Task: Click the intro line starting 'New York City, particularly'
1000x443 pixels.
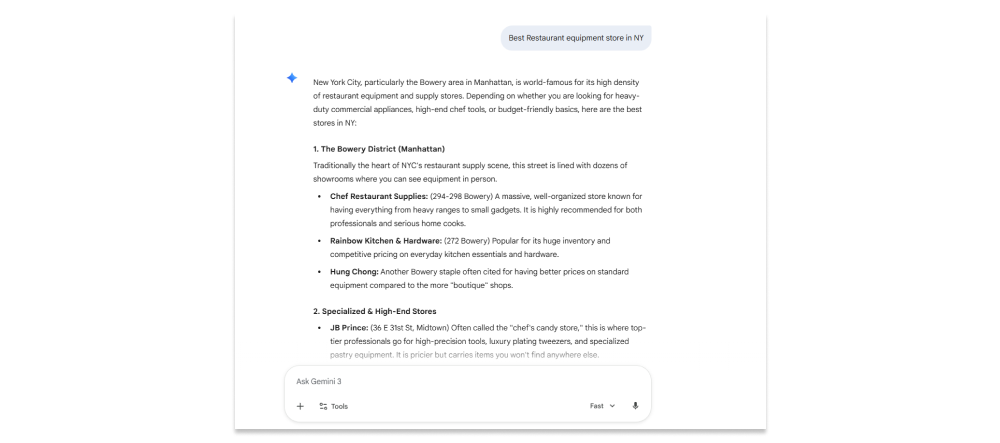Action: [476, 82]
